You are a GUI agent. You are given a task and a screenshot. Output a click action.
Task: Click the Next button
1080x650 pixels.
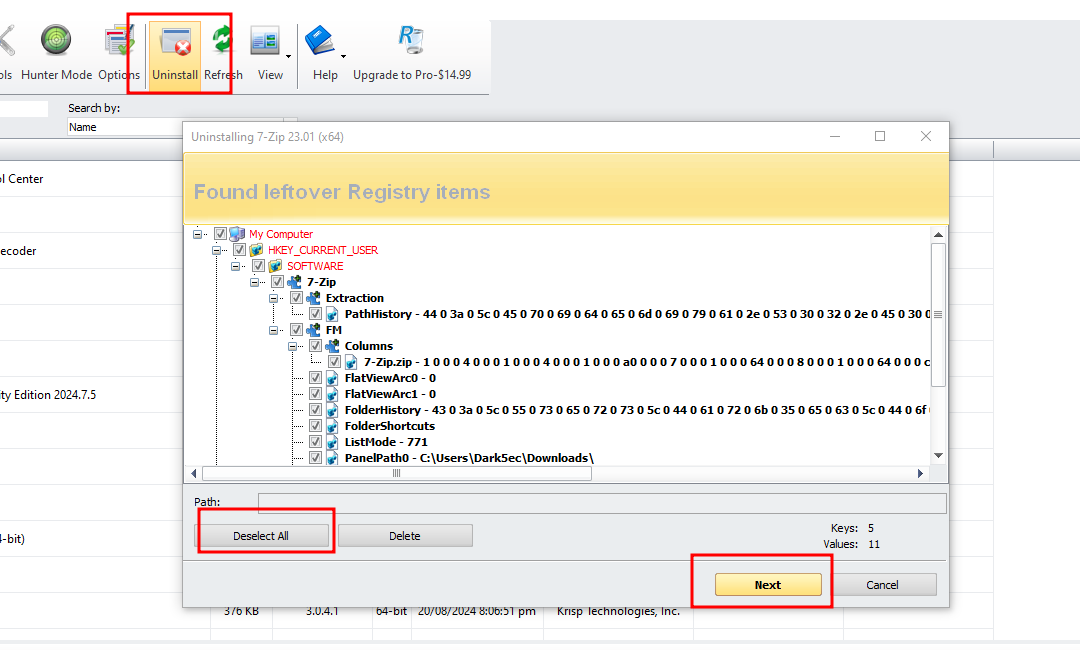(768, 585)
